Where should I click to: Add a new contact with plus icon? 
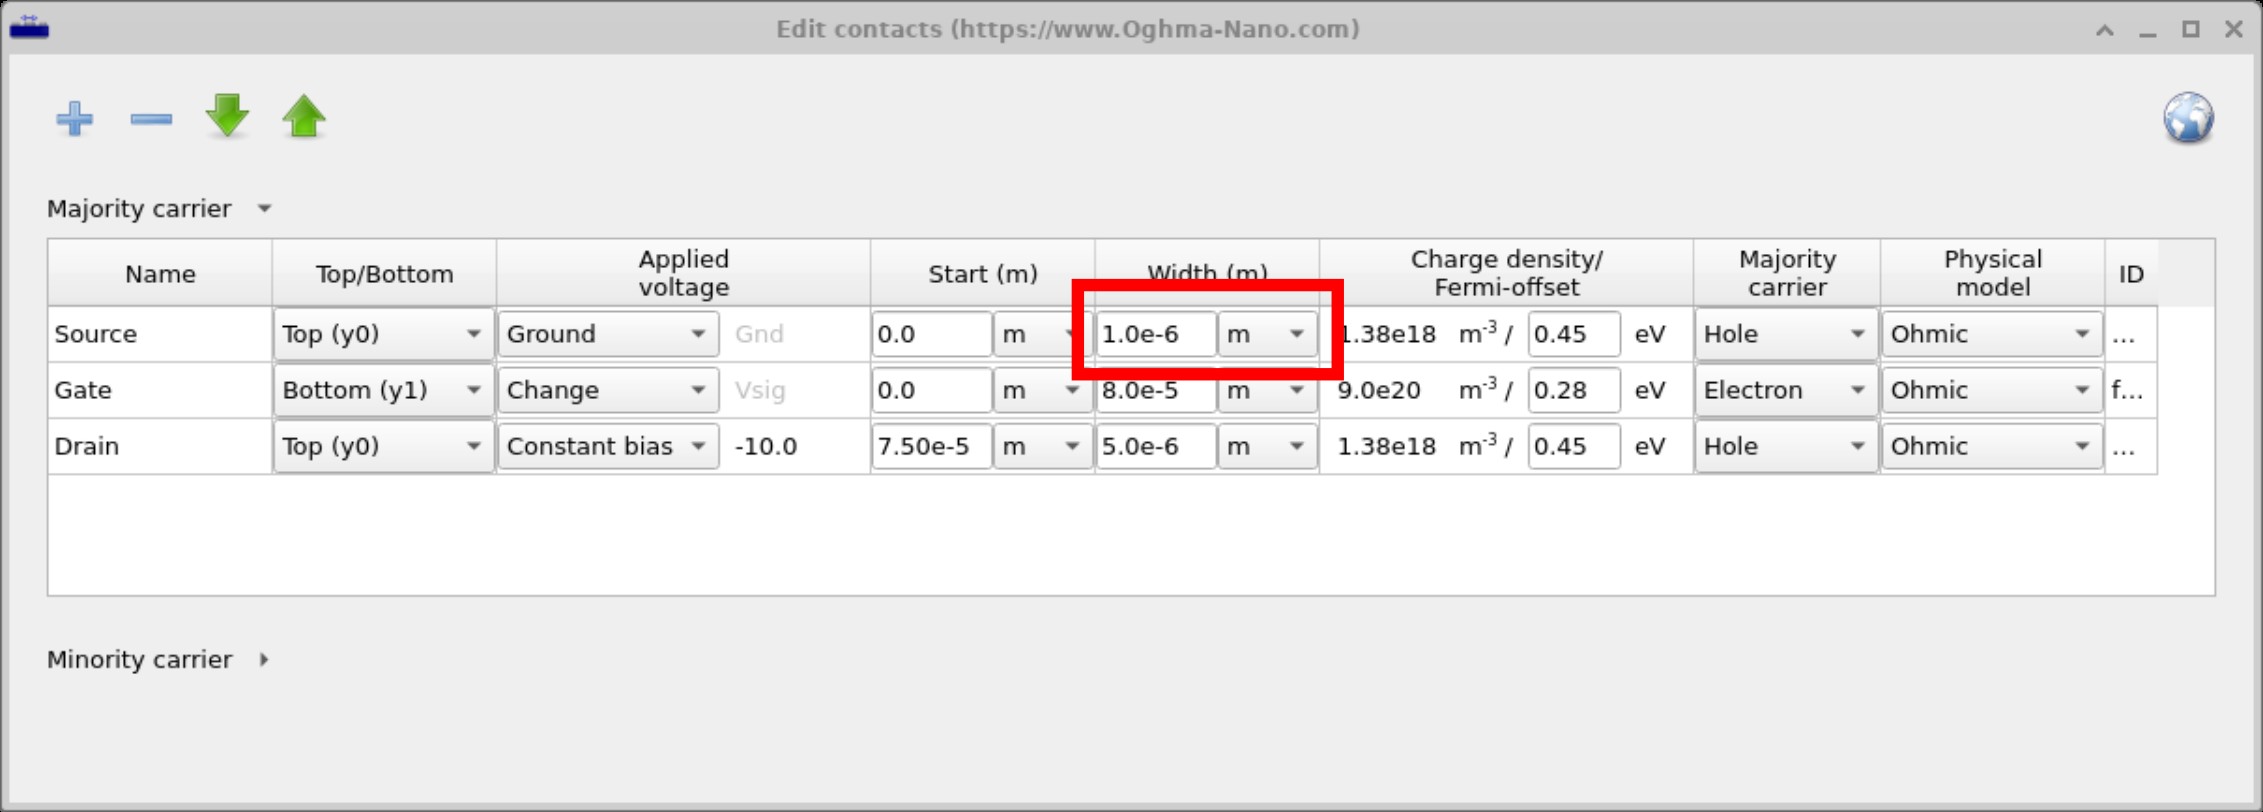coord(75,118)
